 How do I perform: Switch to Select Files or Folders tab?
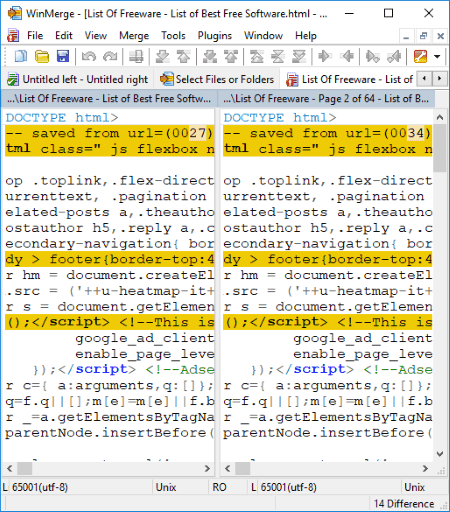[x=217, y=79]
